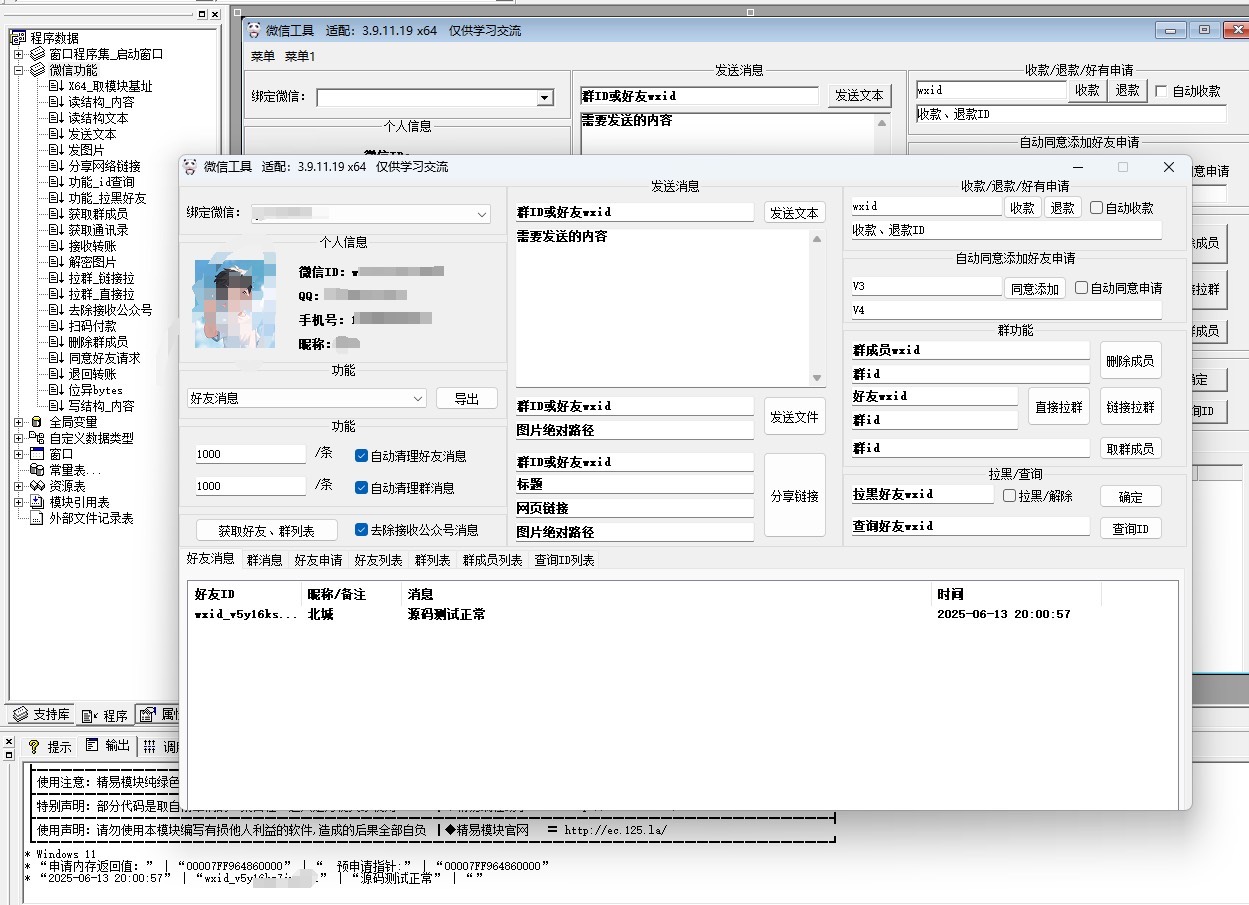The width and height of the screenshot is (1249, 905).
Task: Click the subroutine icon beside 功能_拉黑好友
Action: point(56,198)
